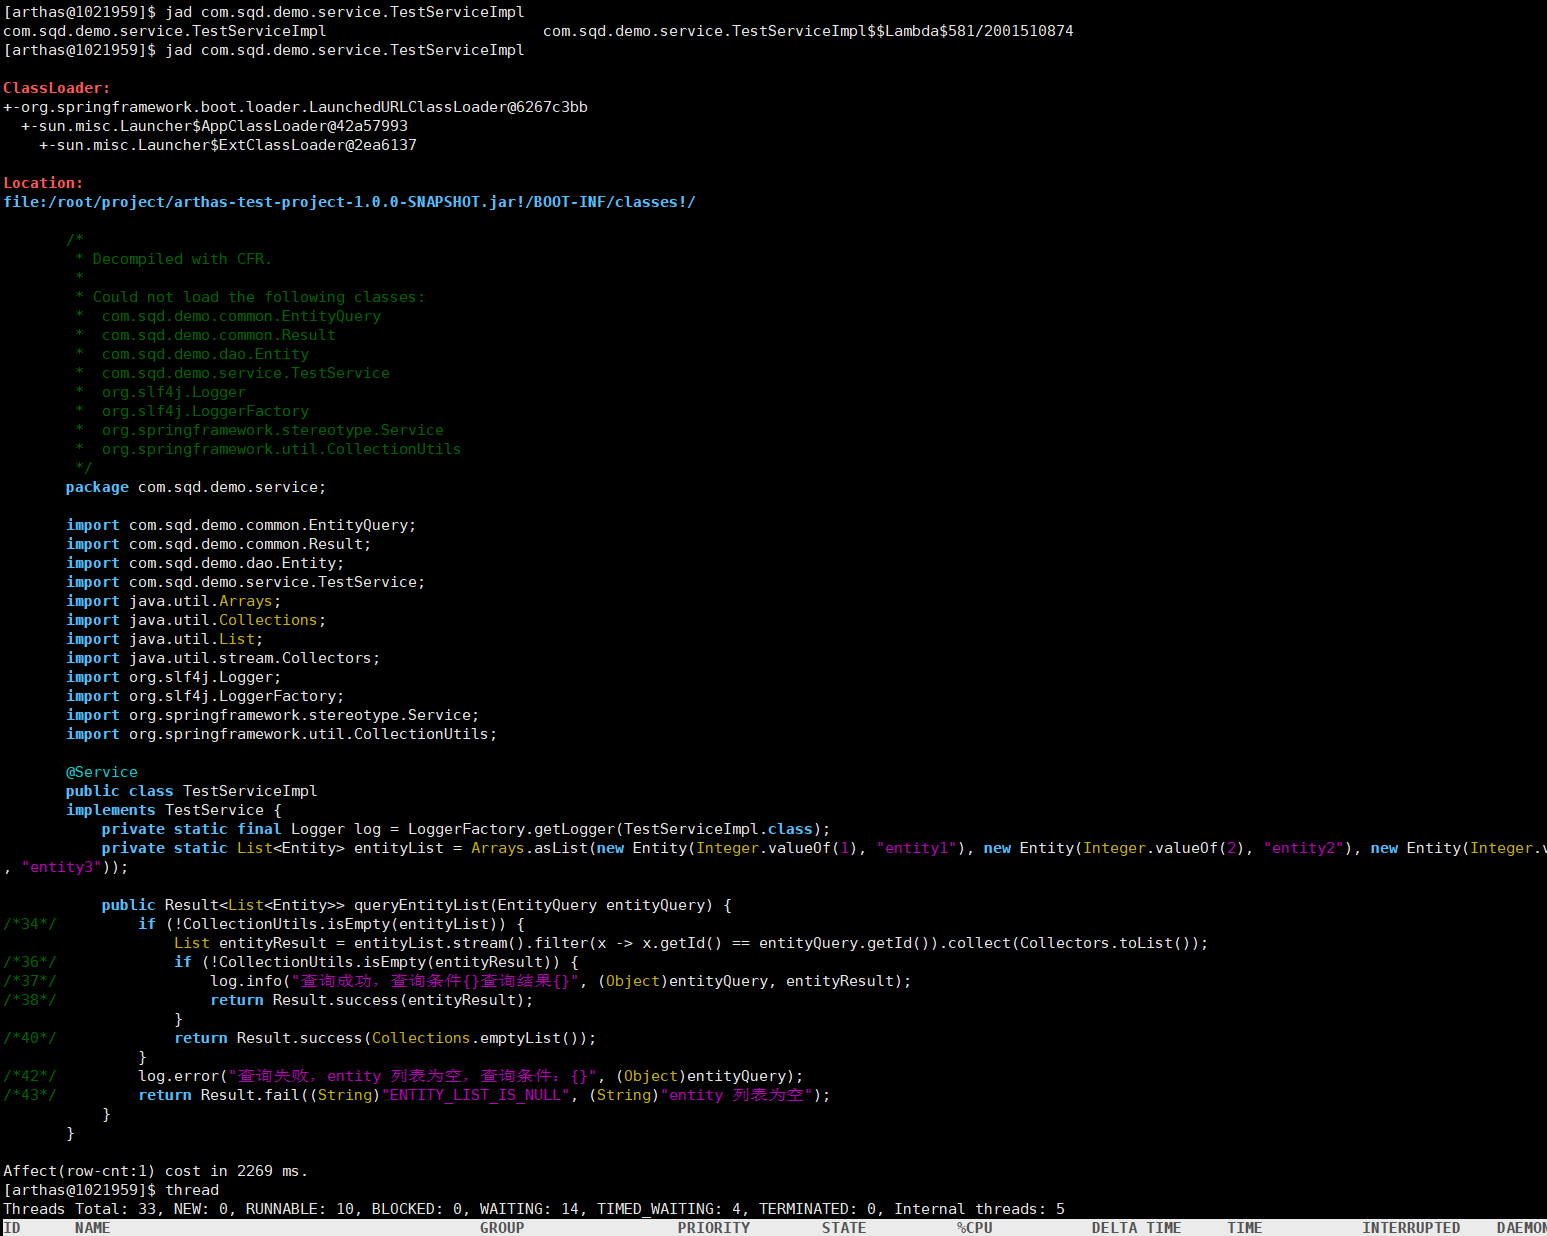Click the "package com.sqd.demo.service;" line

click(196, 487)
